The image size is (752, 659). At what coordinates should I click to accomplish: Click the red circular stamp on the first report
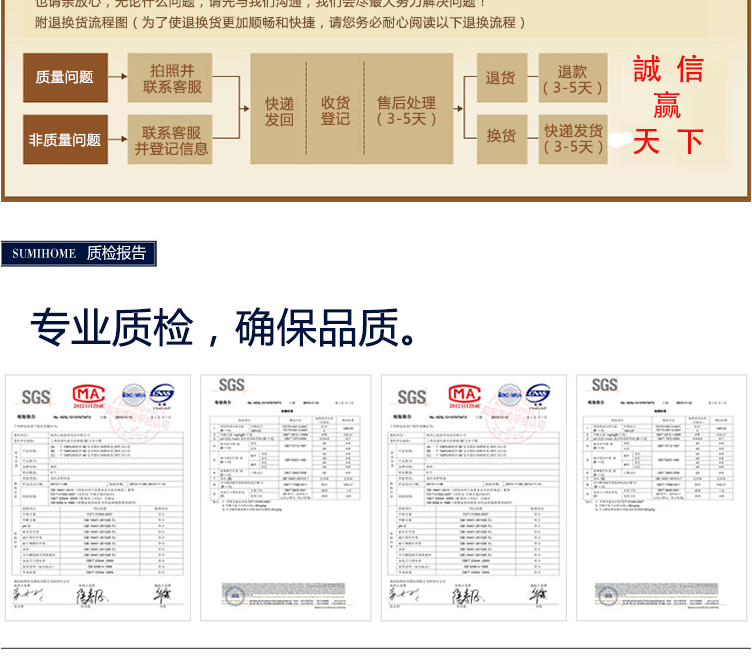tap(136, 418)
